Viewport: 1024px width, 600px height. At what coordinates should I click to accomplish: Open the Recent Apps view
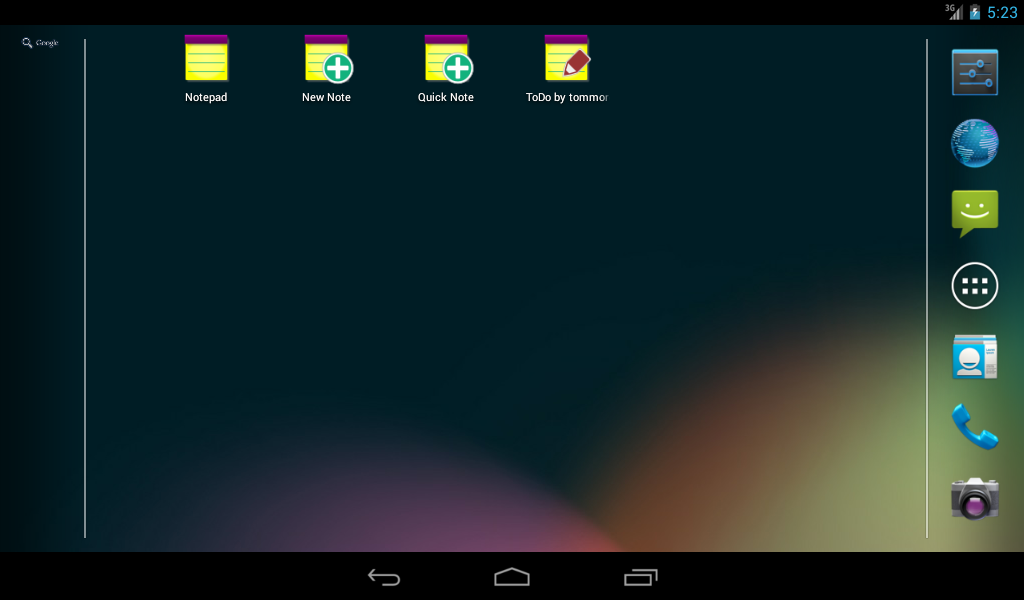641,577
